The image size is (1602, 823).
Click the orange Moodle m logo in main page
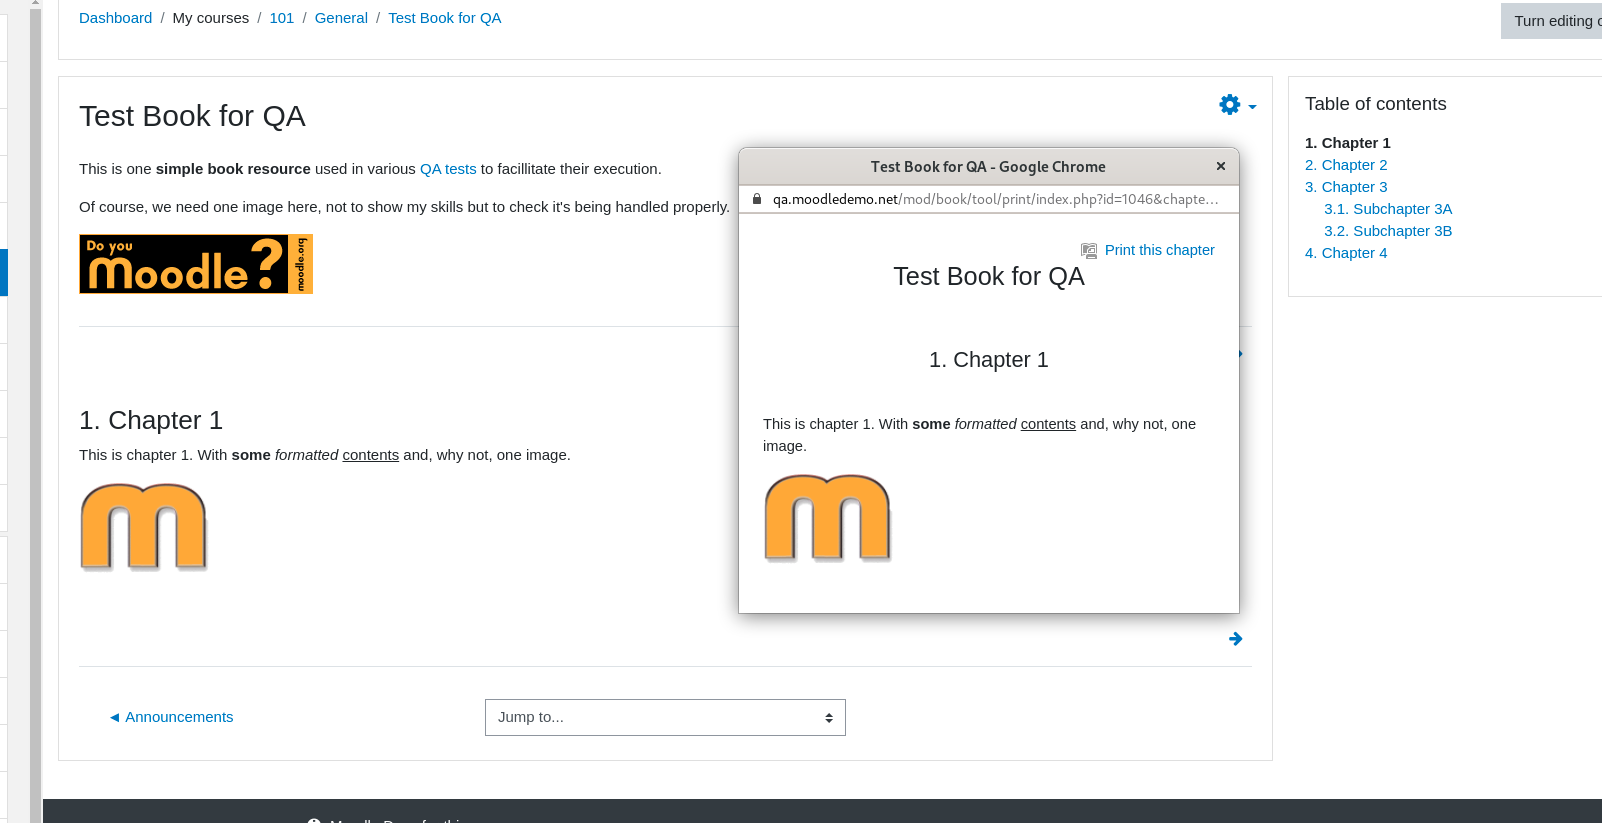tap(144, 527)
